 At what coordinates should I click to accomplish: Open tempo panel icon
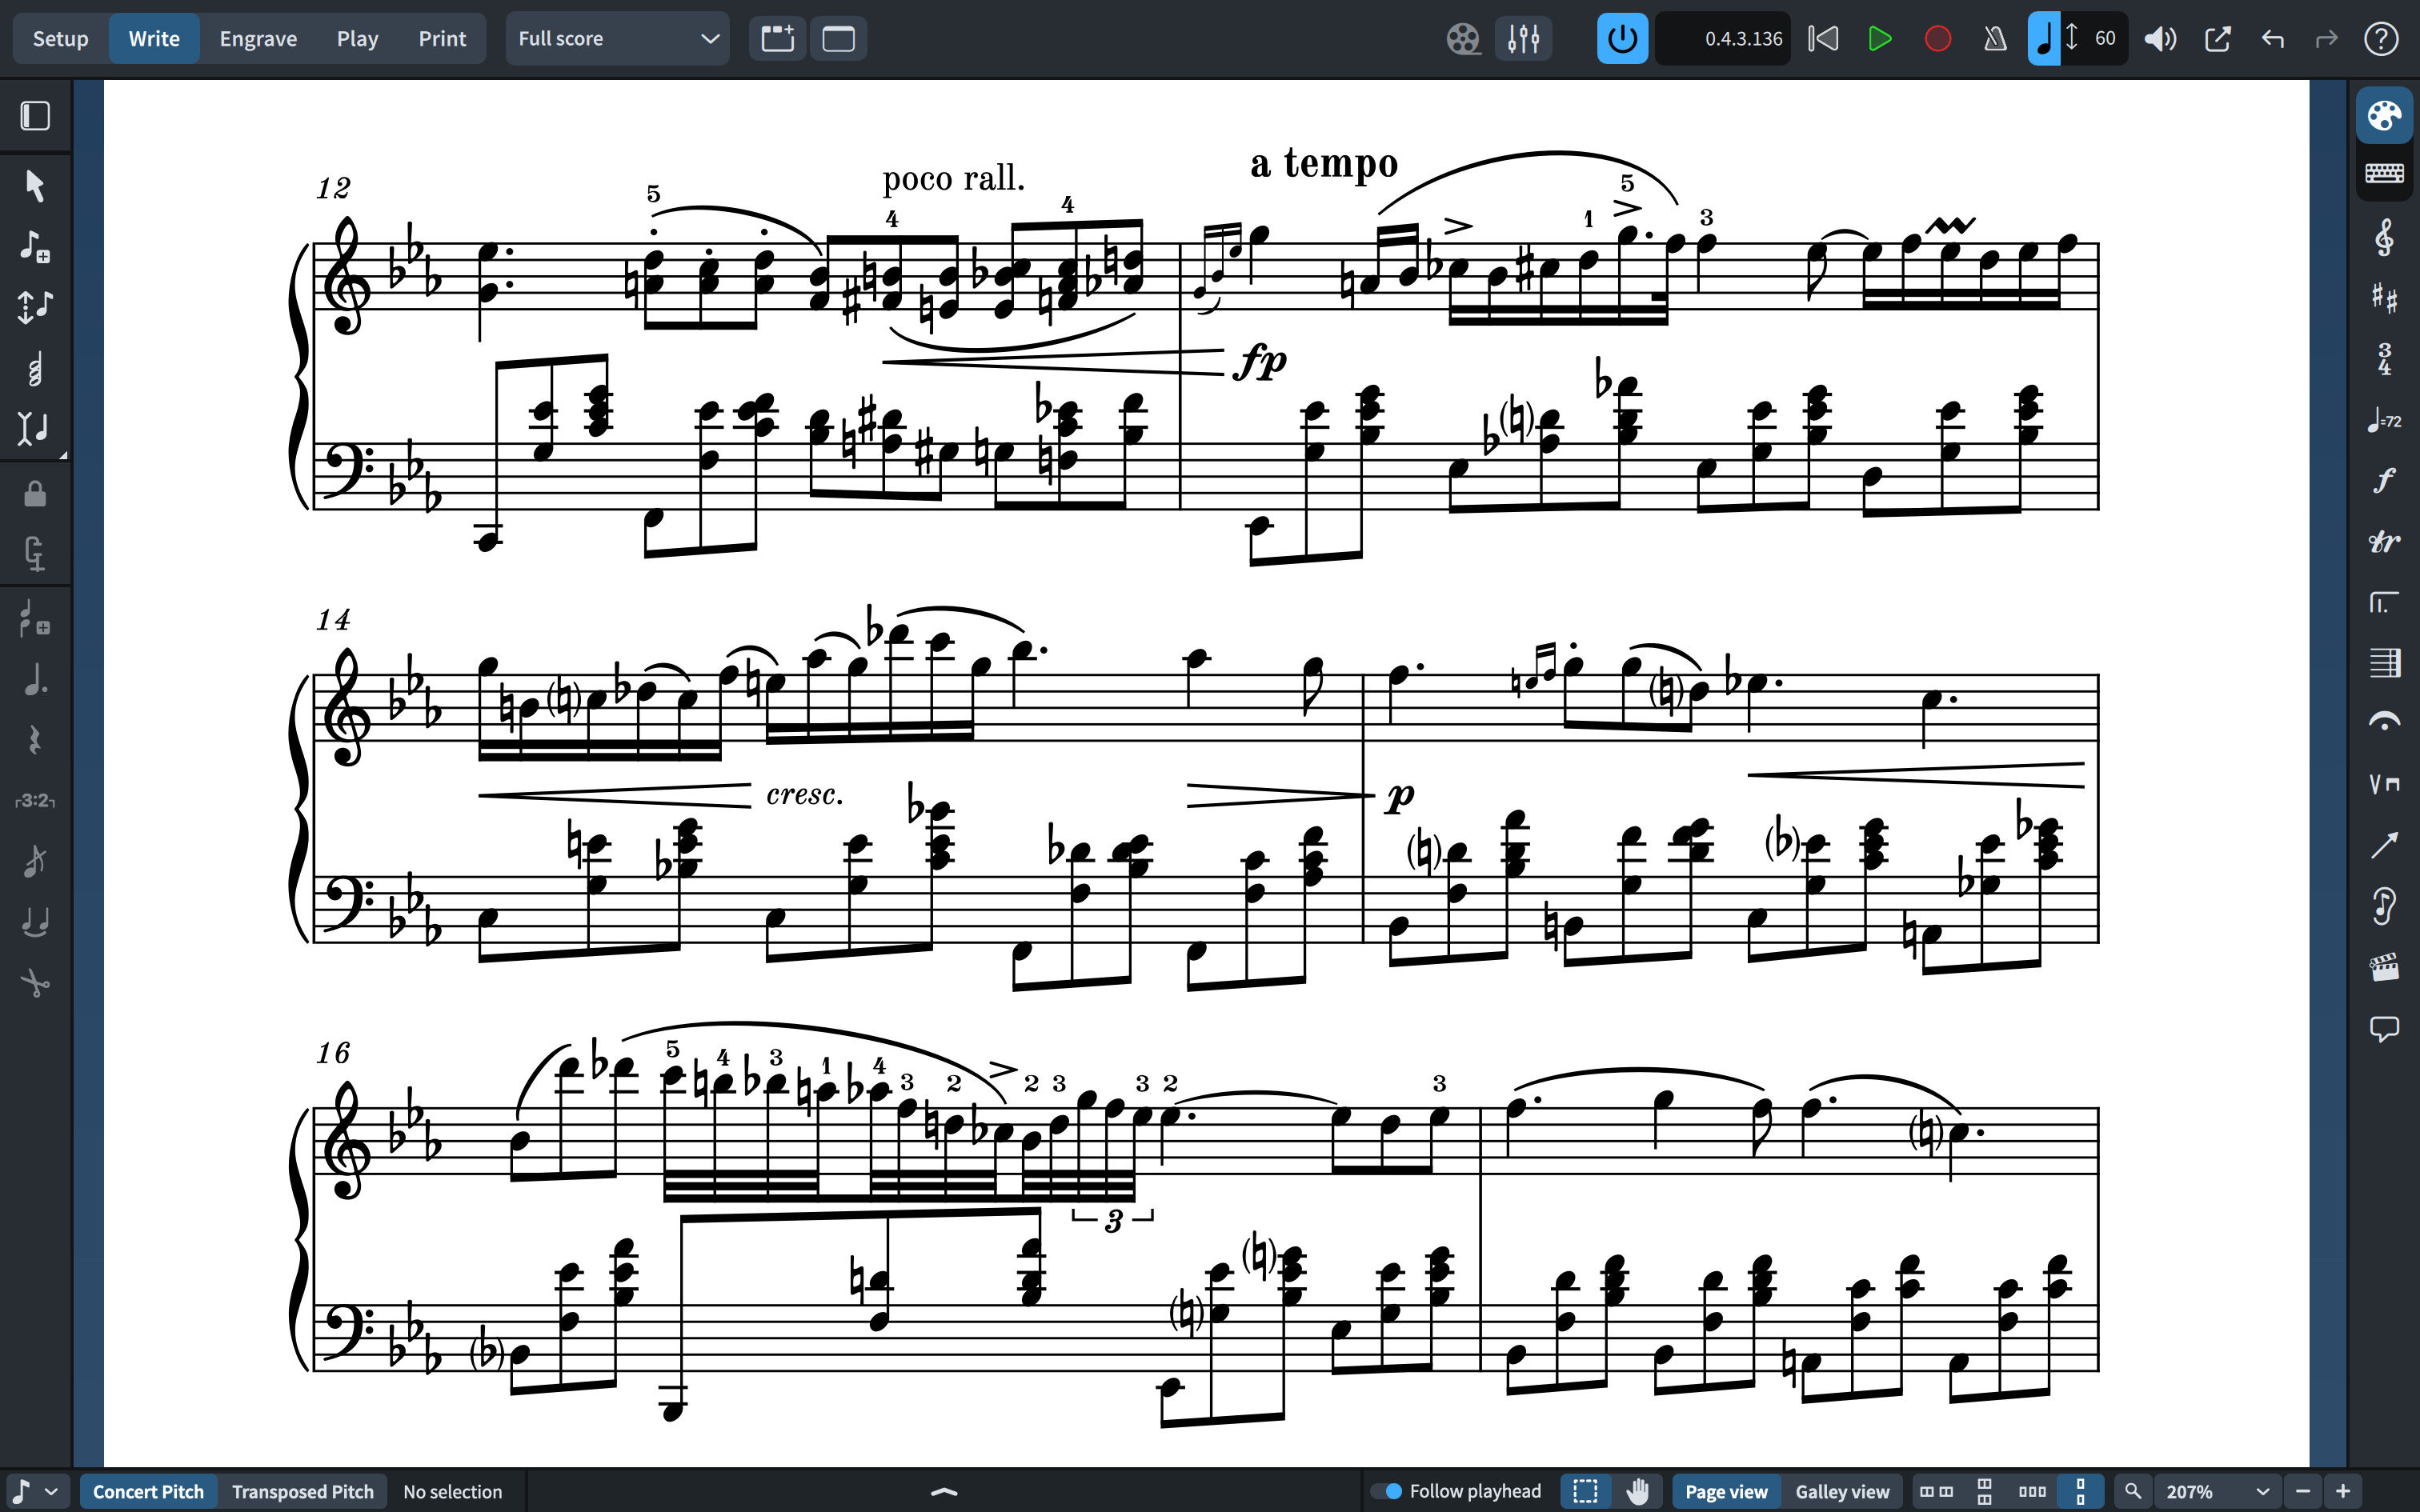click(x=2384, y=420)
